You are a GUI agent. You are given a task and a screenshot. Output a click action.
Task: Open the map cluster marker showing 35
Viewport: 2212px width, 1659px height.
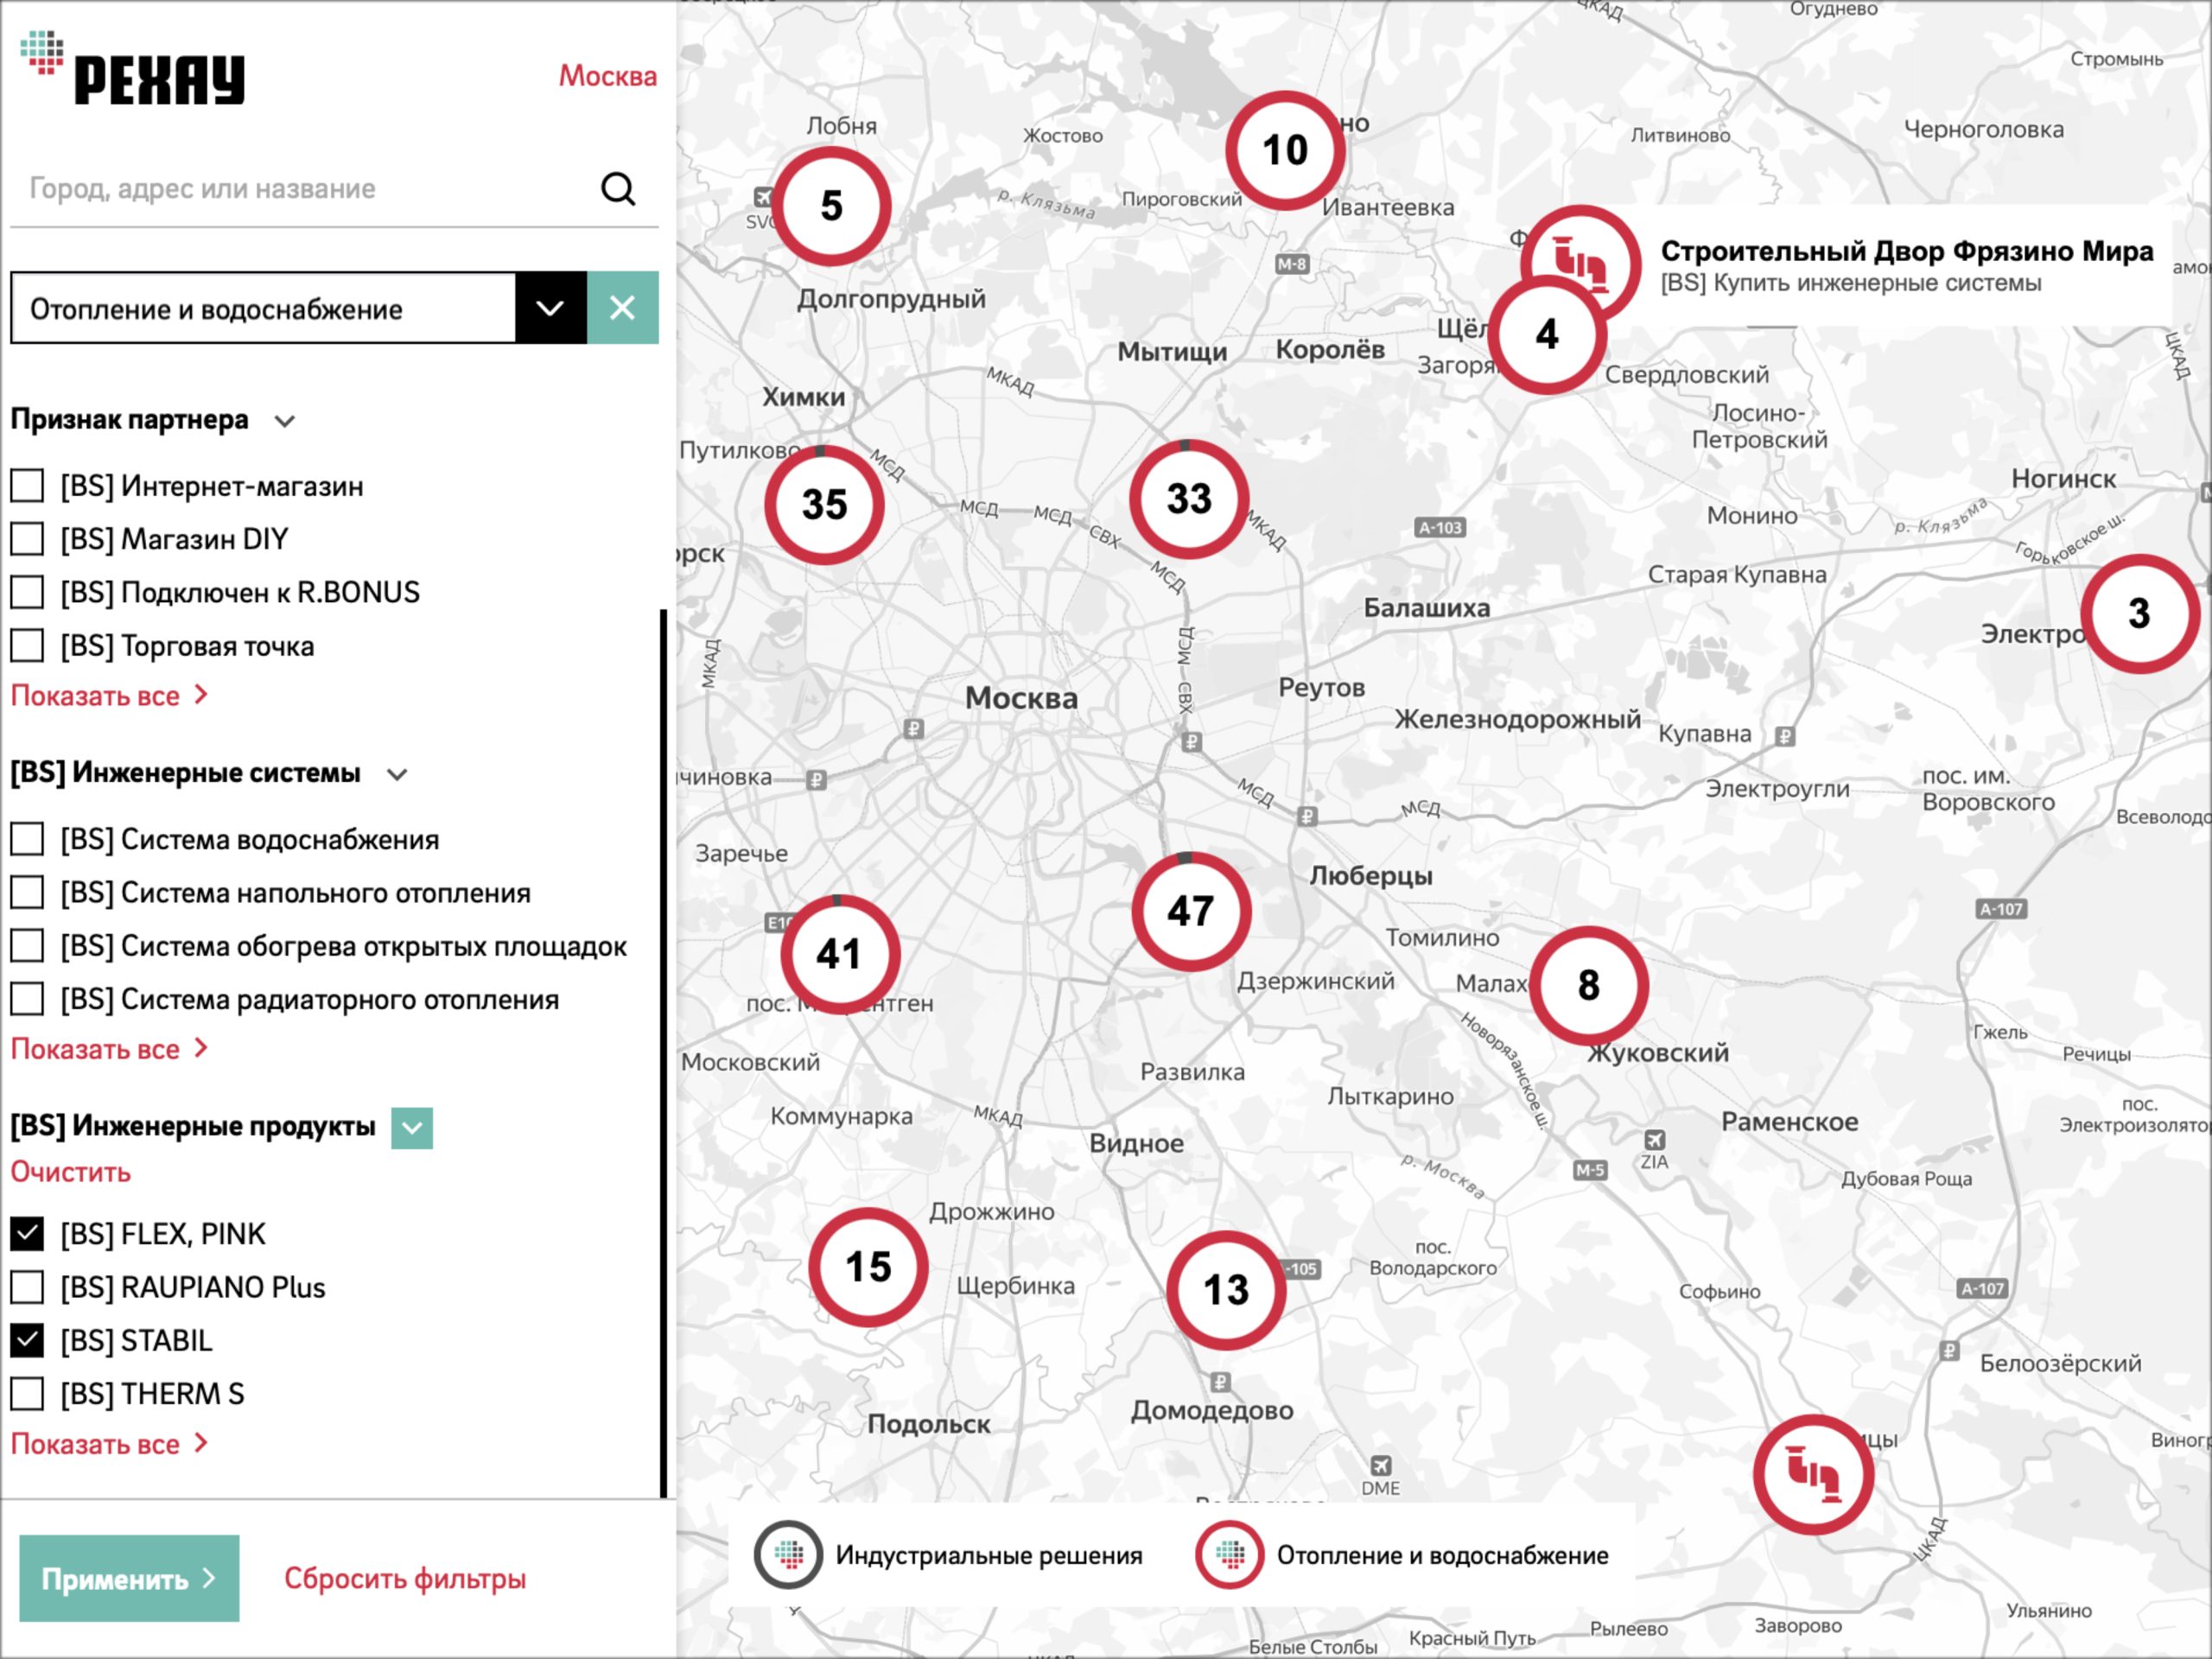click(824, 505)
